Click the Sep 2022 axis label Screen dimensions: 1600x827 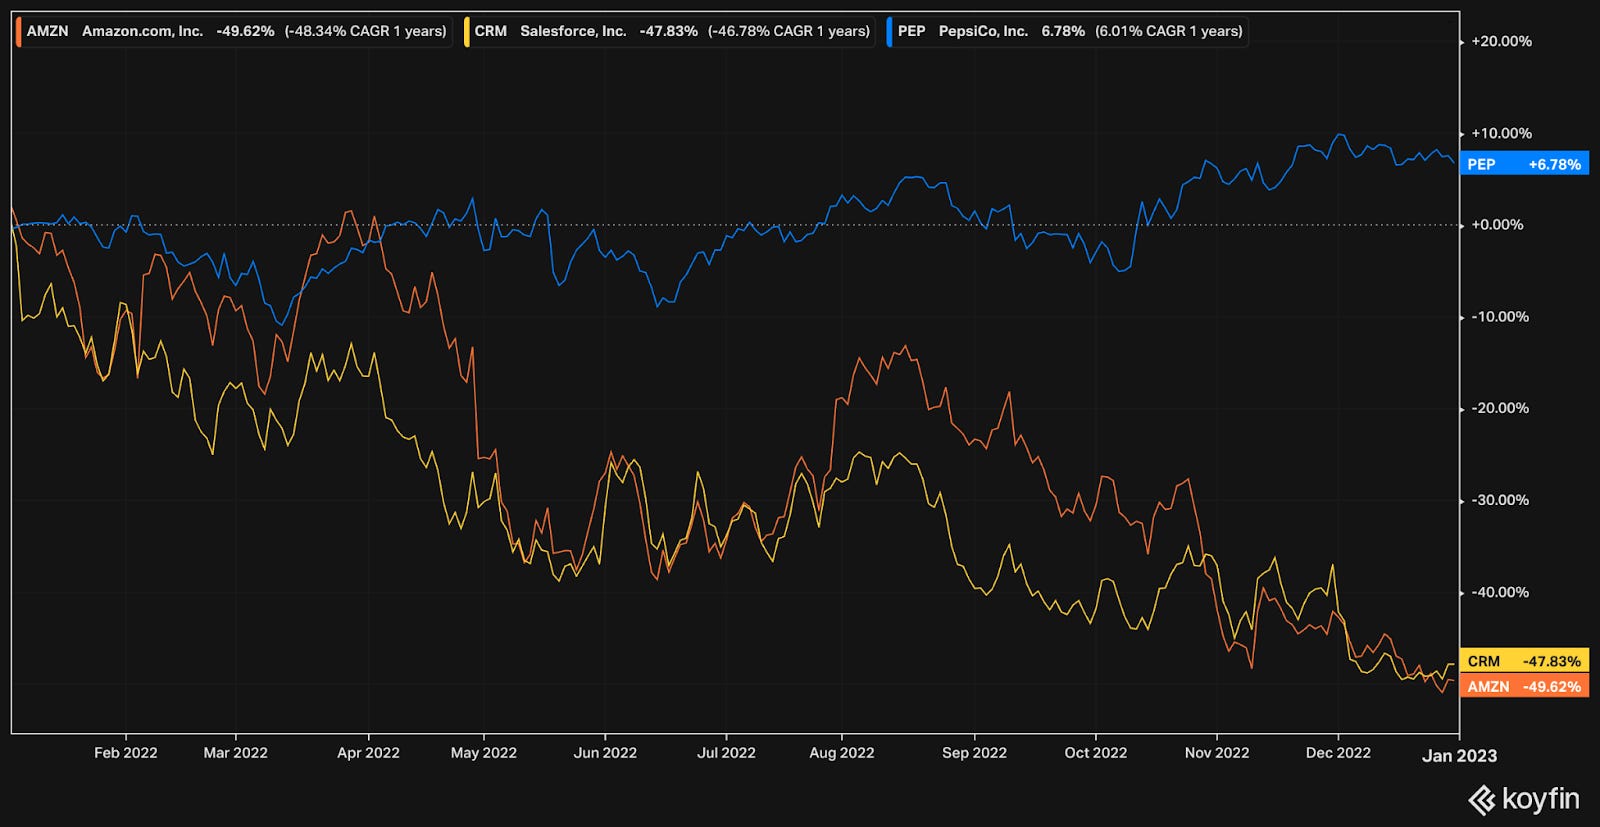click(975, 753)
